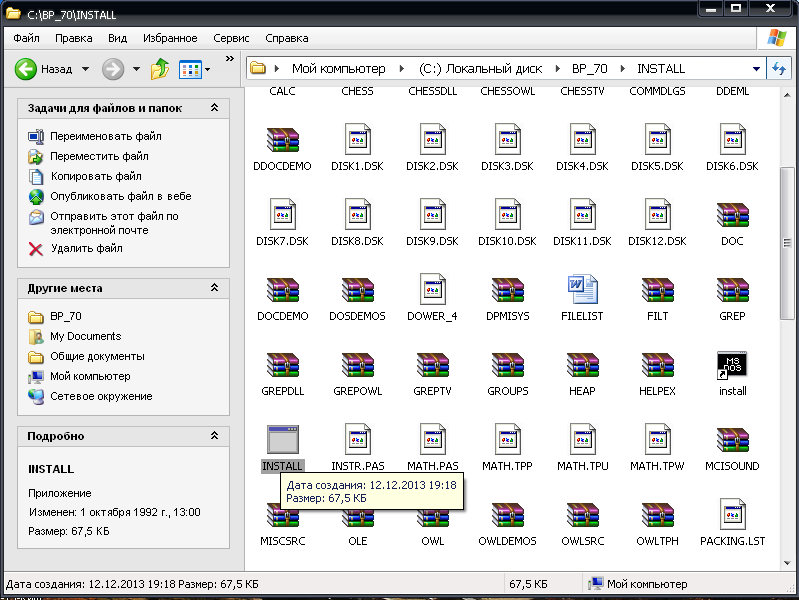Screen dimensions: 799x600
Task: Click Опубликовать файл в вебе link
Action: point(121,196)
